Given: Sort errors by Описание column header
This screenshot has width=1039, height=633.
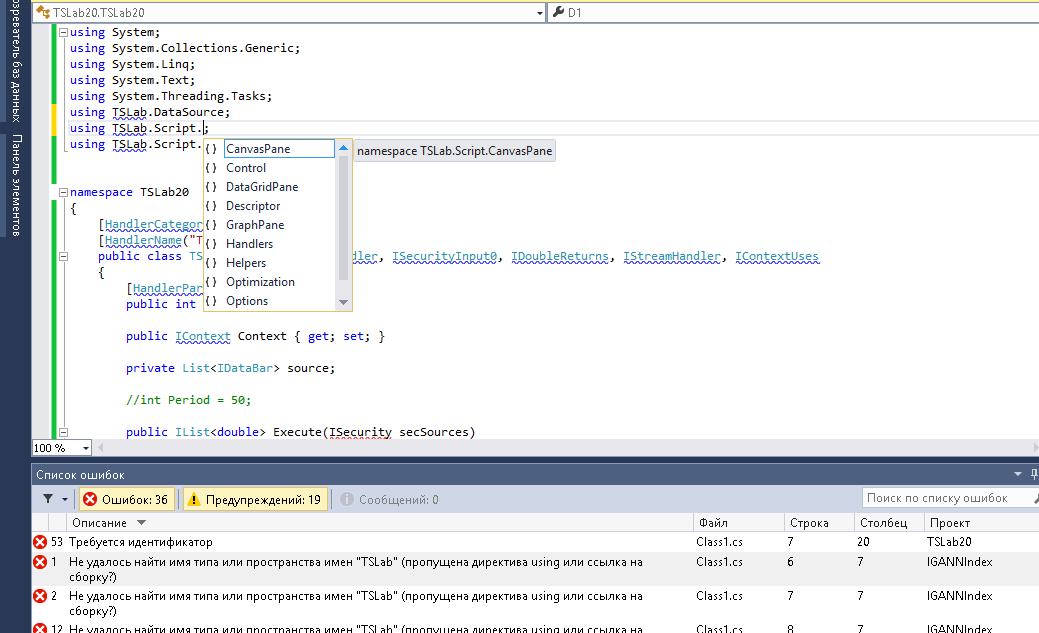Looking at the screenshot, I should (x=99, y=522).
